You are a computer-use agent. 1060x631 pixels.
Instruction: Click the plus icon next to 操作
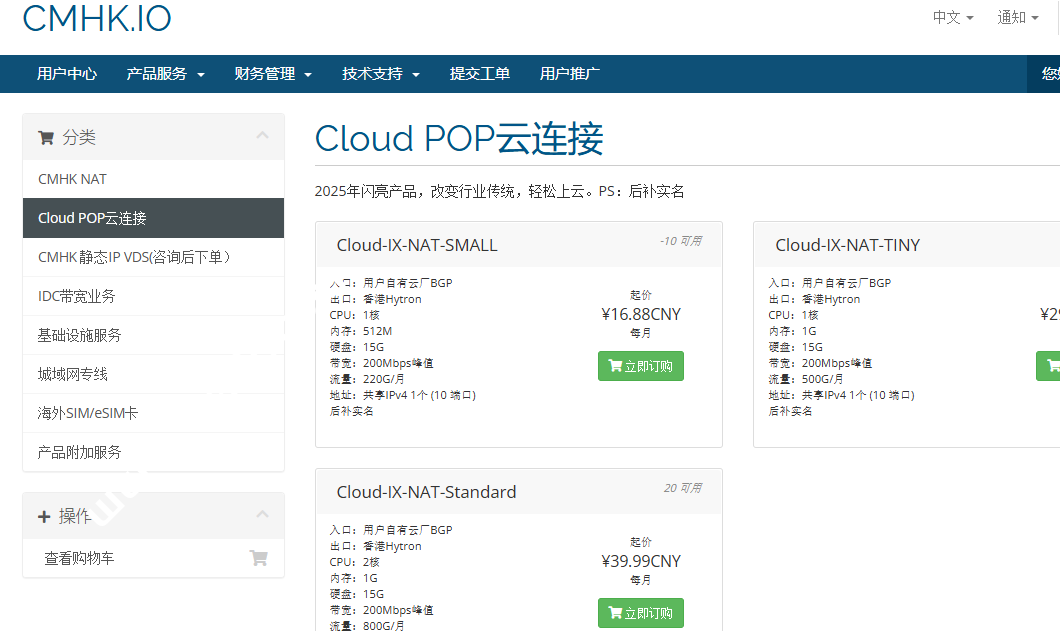click(46, 515)
